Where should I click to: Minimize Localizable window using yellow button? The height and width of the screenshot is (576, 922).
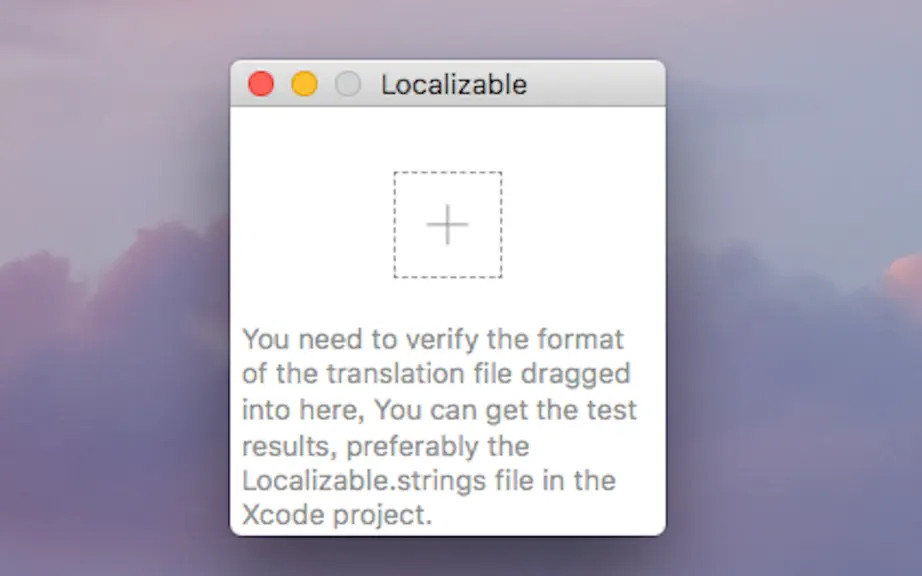(x=305, y=83)
